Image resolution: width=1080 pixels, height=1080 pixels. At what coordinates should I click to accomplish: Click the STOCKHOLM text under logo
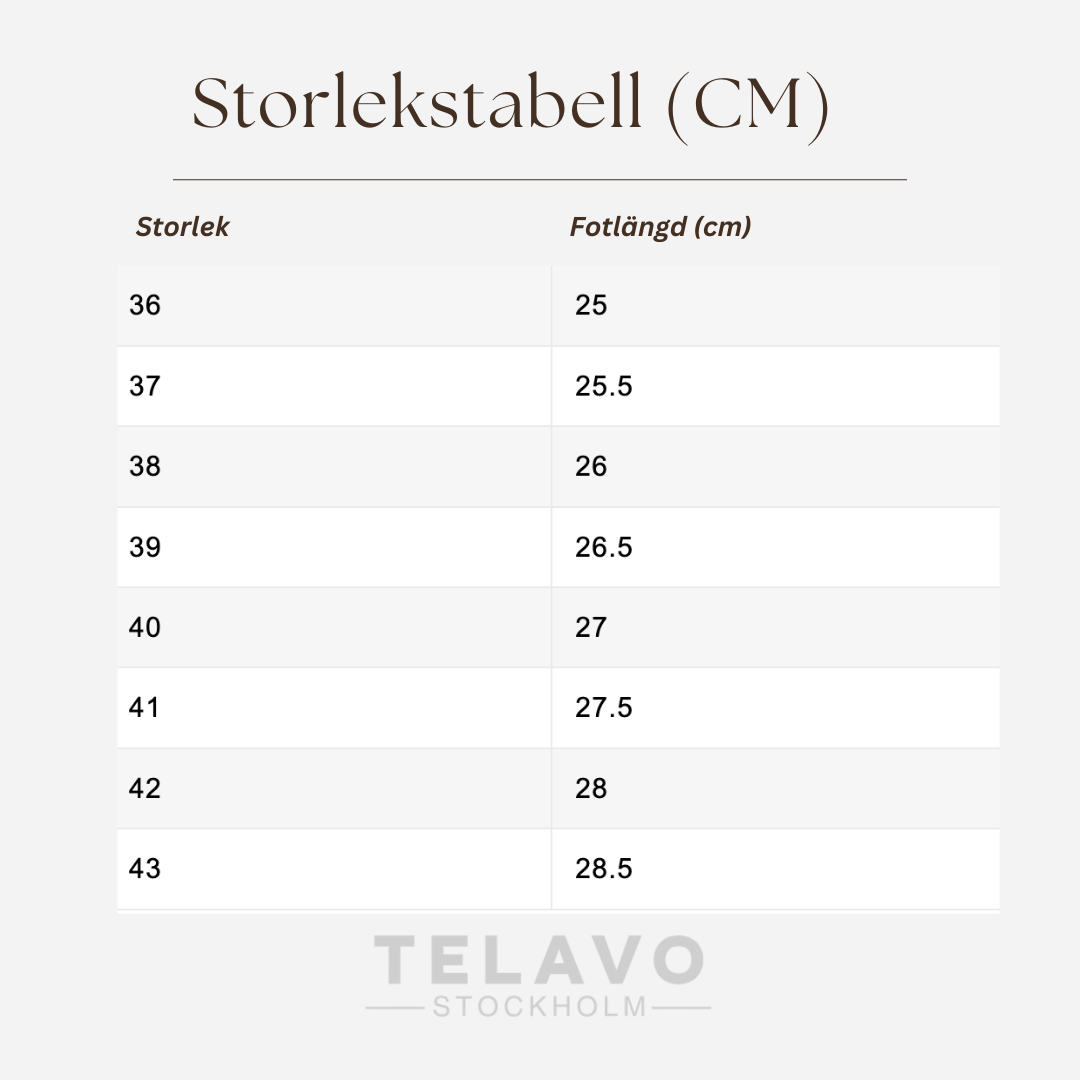[539, 1006]
